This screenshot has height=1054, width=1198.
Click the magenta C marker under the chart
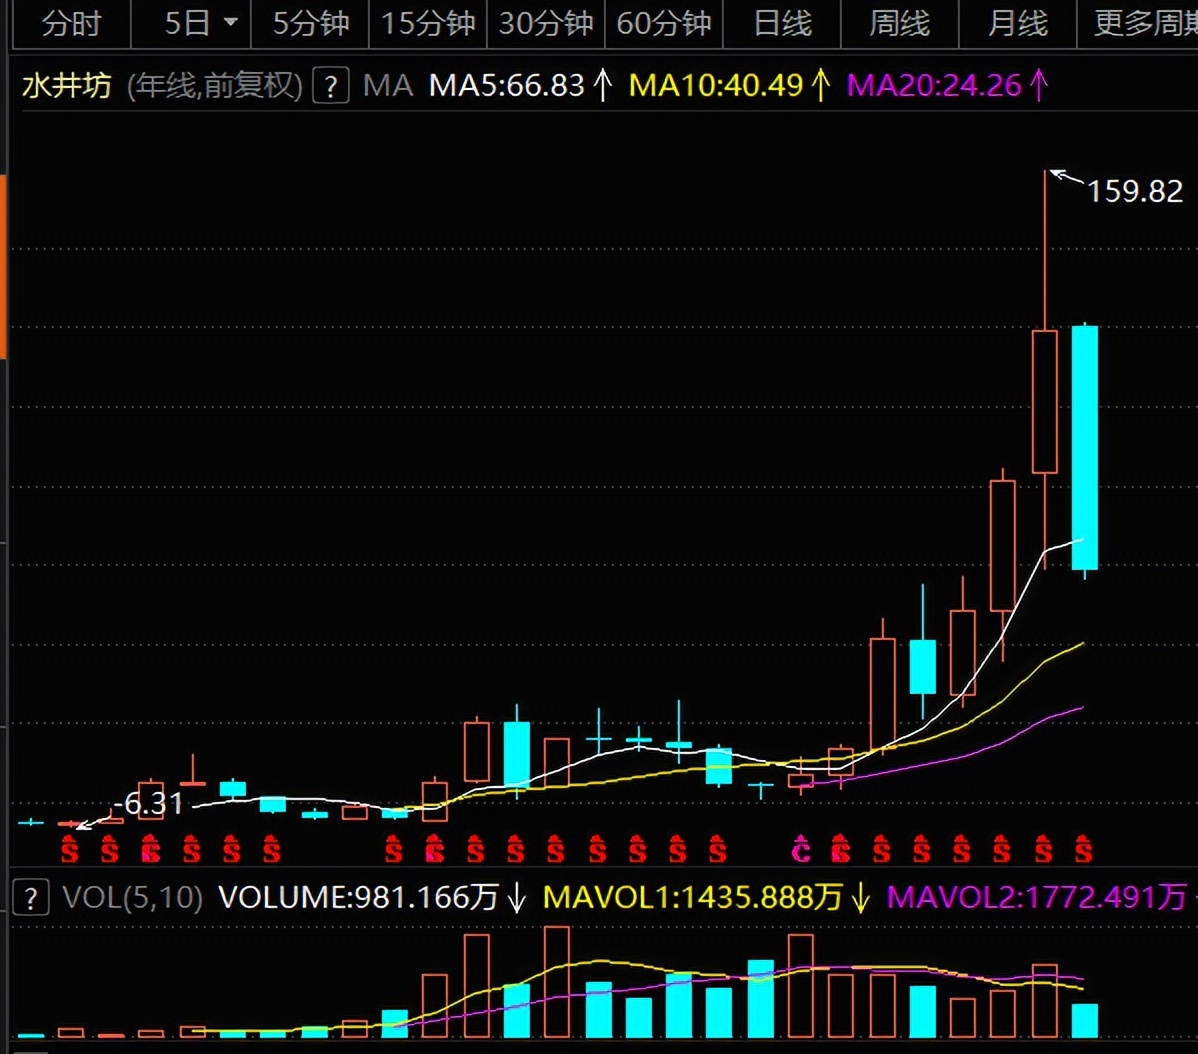(x=801, y=850)
